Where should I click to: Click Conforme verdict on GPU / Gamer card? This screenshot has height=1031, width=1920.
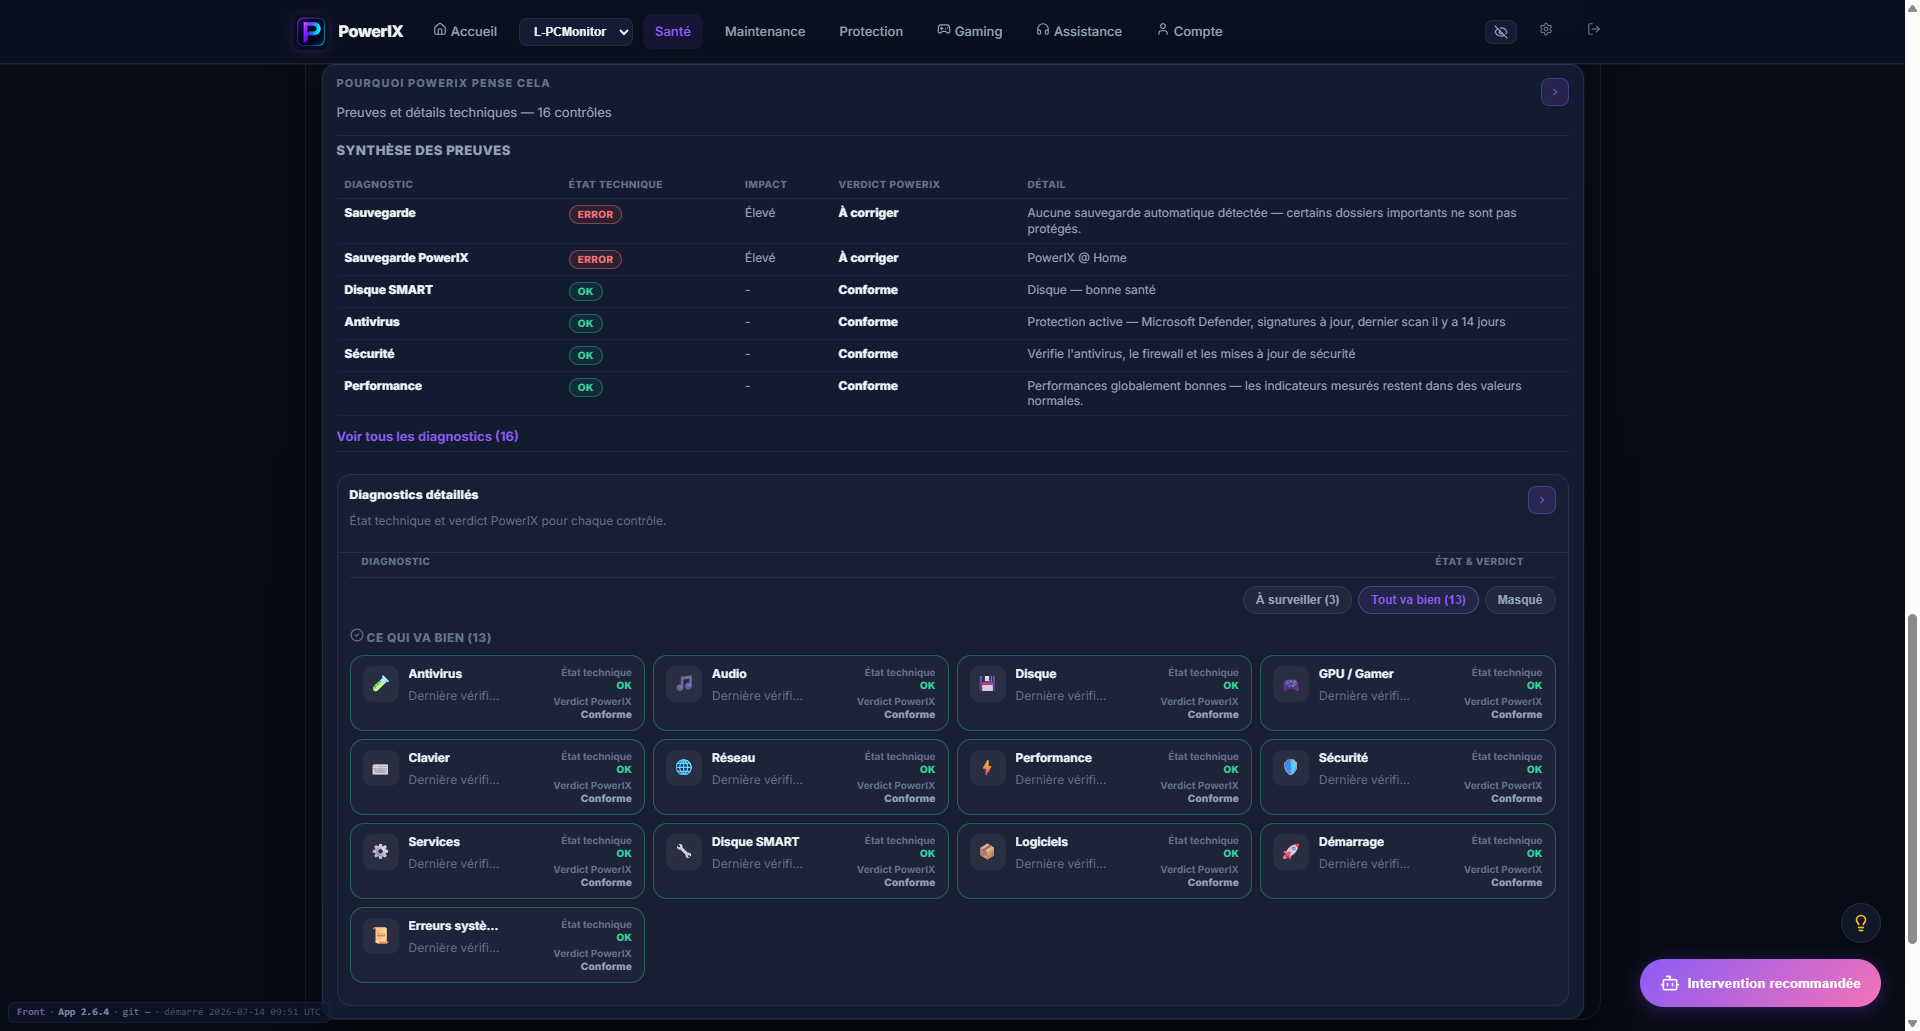tap(1516, 715)
